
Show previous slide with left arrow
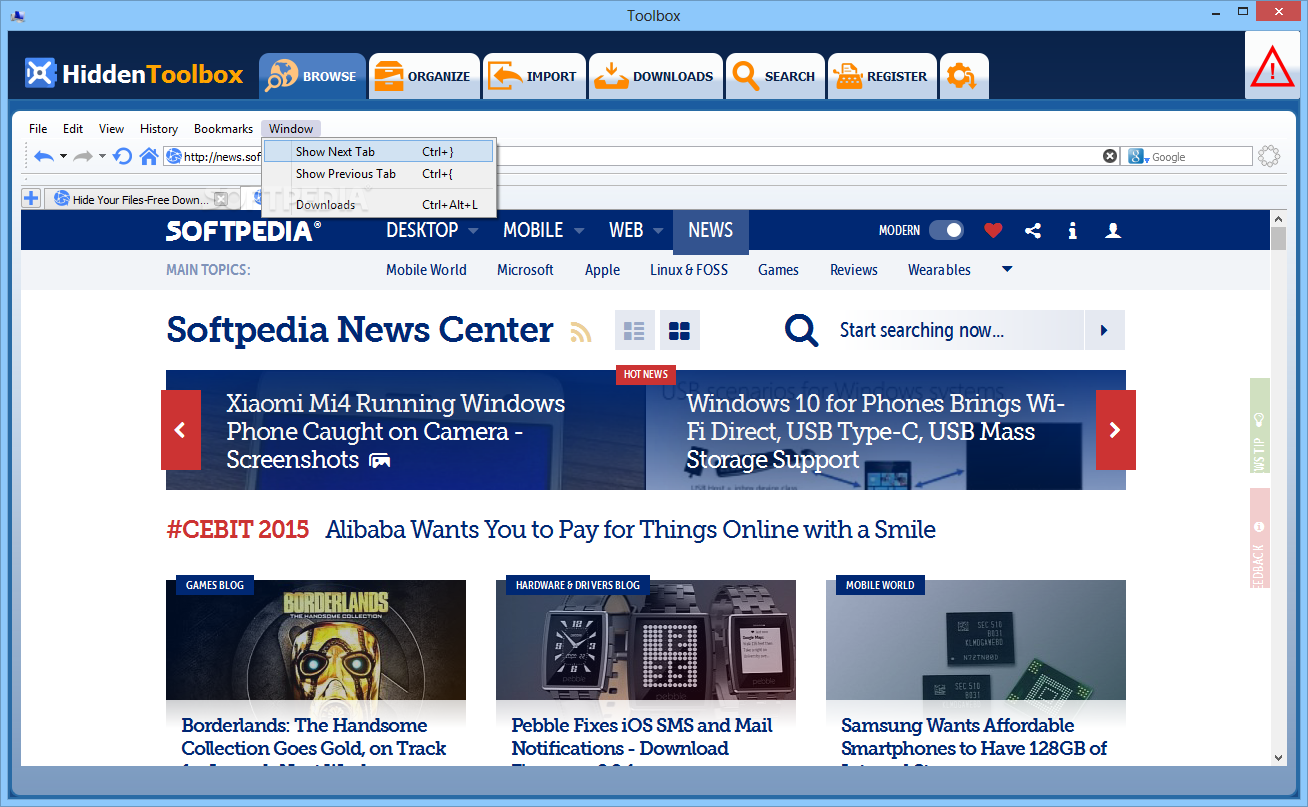181,430
